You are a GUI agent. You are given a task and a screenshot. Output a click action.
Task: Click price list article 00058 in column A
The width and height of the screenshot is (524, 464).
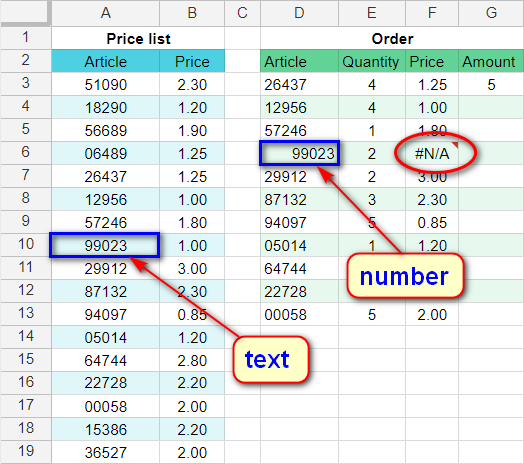[x=105, y=406]
